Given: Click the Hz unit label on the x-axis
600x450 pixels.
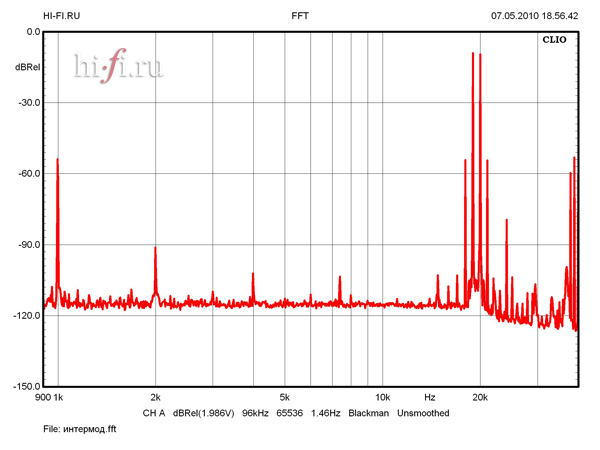Looking at the screenshot, I should point(430,397).
